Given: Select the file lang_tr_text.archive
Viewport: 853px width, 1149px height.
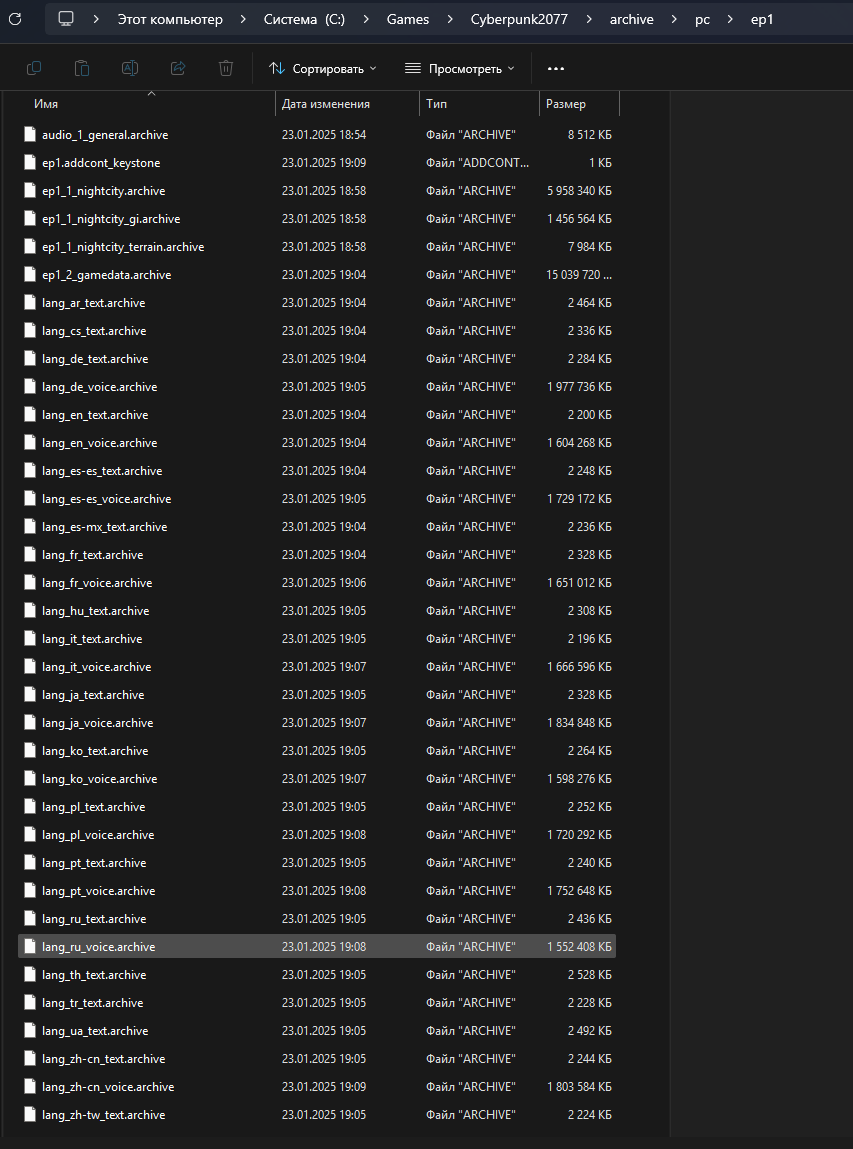Looking at the screenshot, I should pos(317,1002).
